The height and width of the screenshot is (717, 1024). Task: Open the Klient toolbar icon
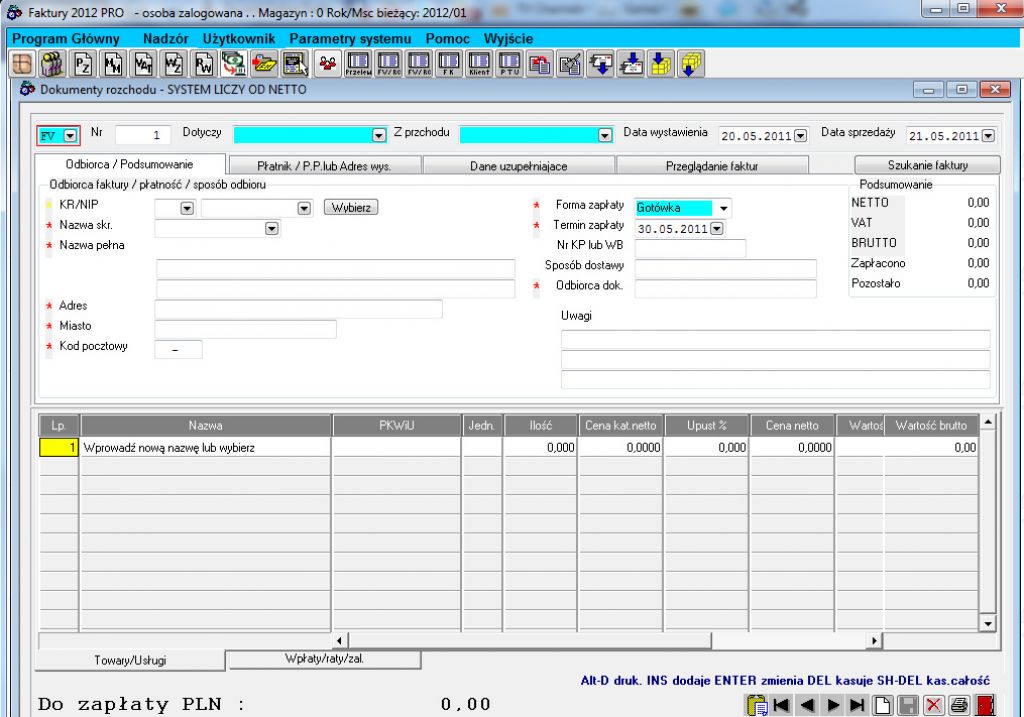pyautogui.click(x=479, y=64)
